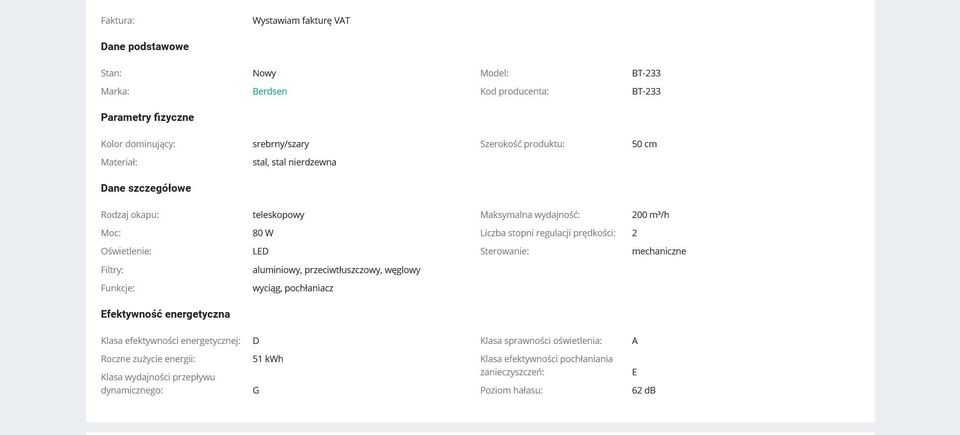The image size is (960, 435).
Task: Click the "teleskopowy" hood type value
Action: click(x=278, y=215)
